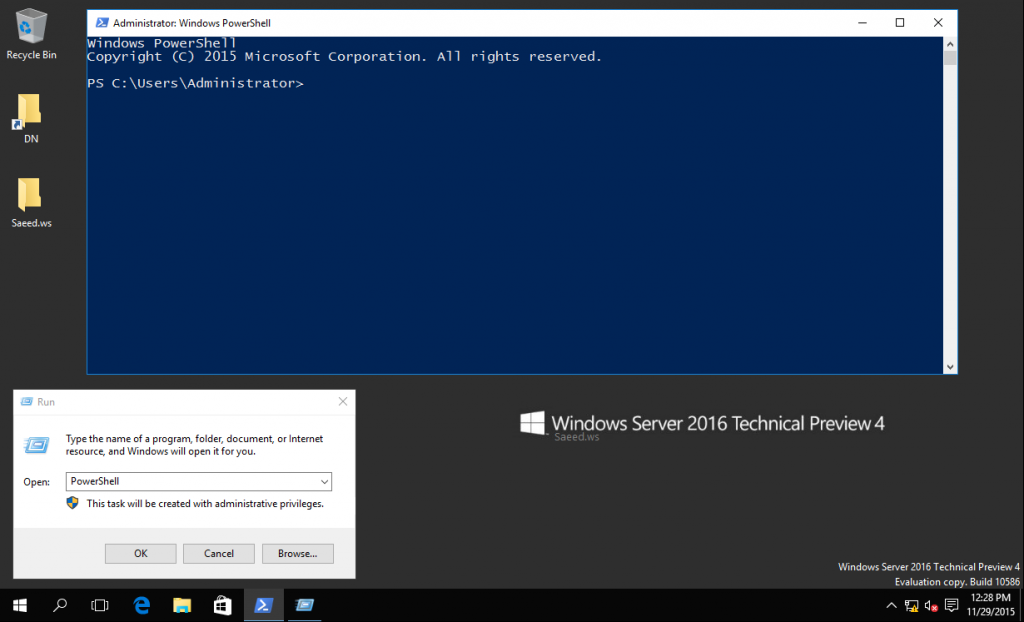1024x622 pixels.
Task: Click the Run dialog title bar icon
Action: pyautogui.click(x=27, y=402)
